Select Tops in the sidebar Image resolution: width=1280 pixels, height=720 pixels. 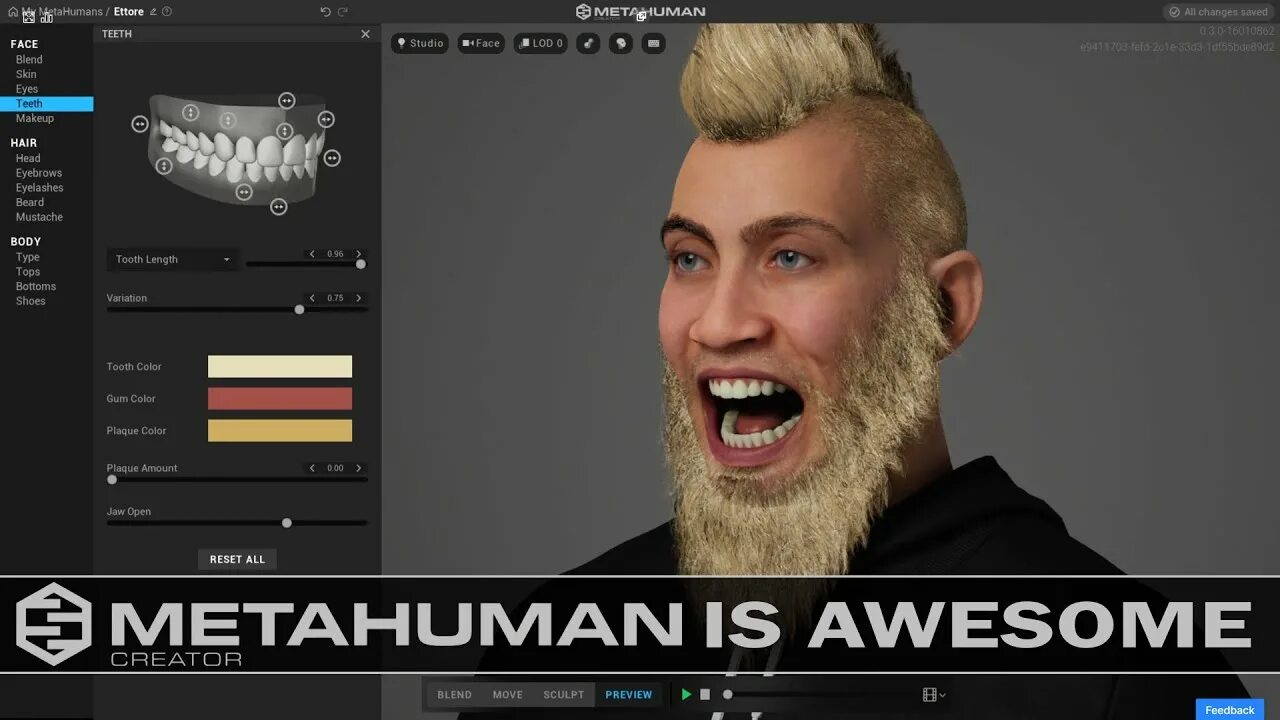[28, 272]
